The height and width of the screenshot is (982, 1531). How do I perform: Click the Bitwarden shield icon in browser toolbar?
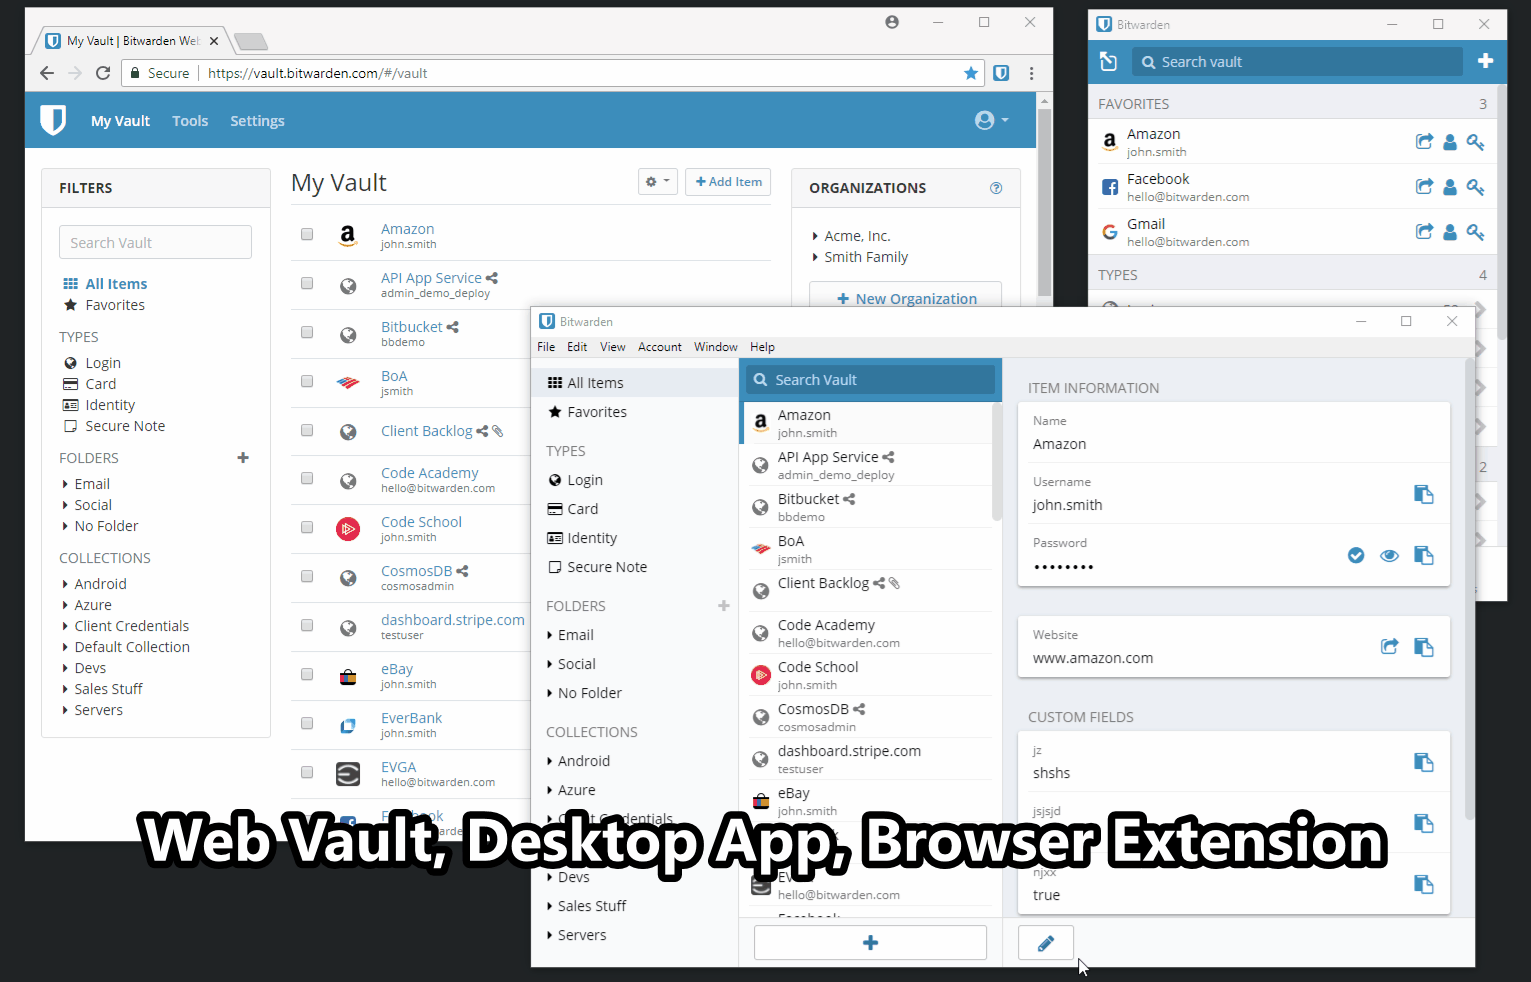pos(1001,72)
